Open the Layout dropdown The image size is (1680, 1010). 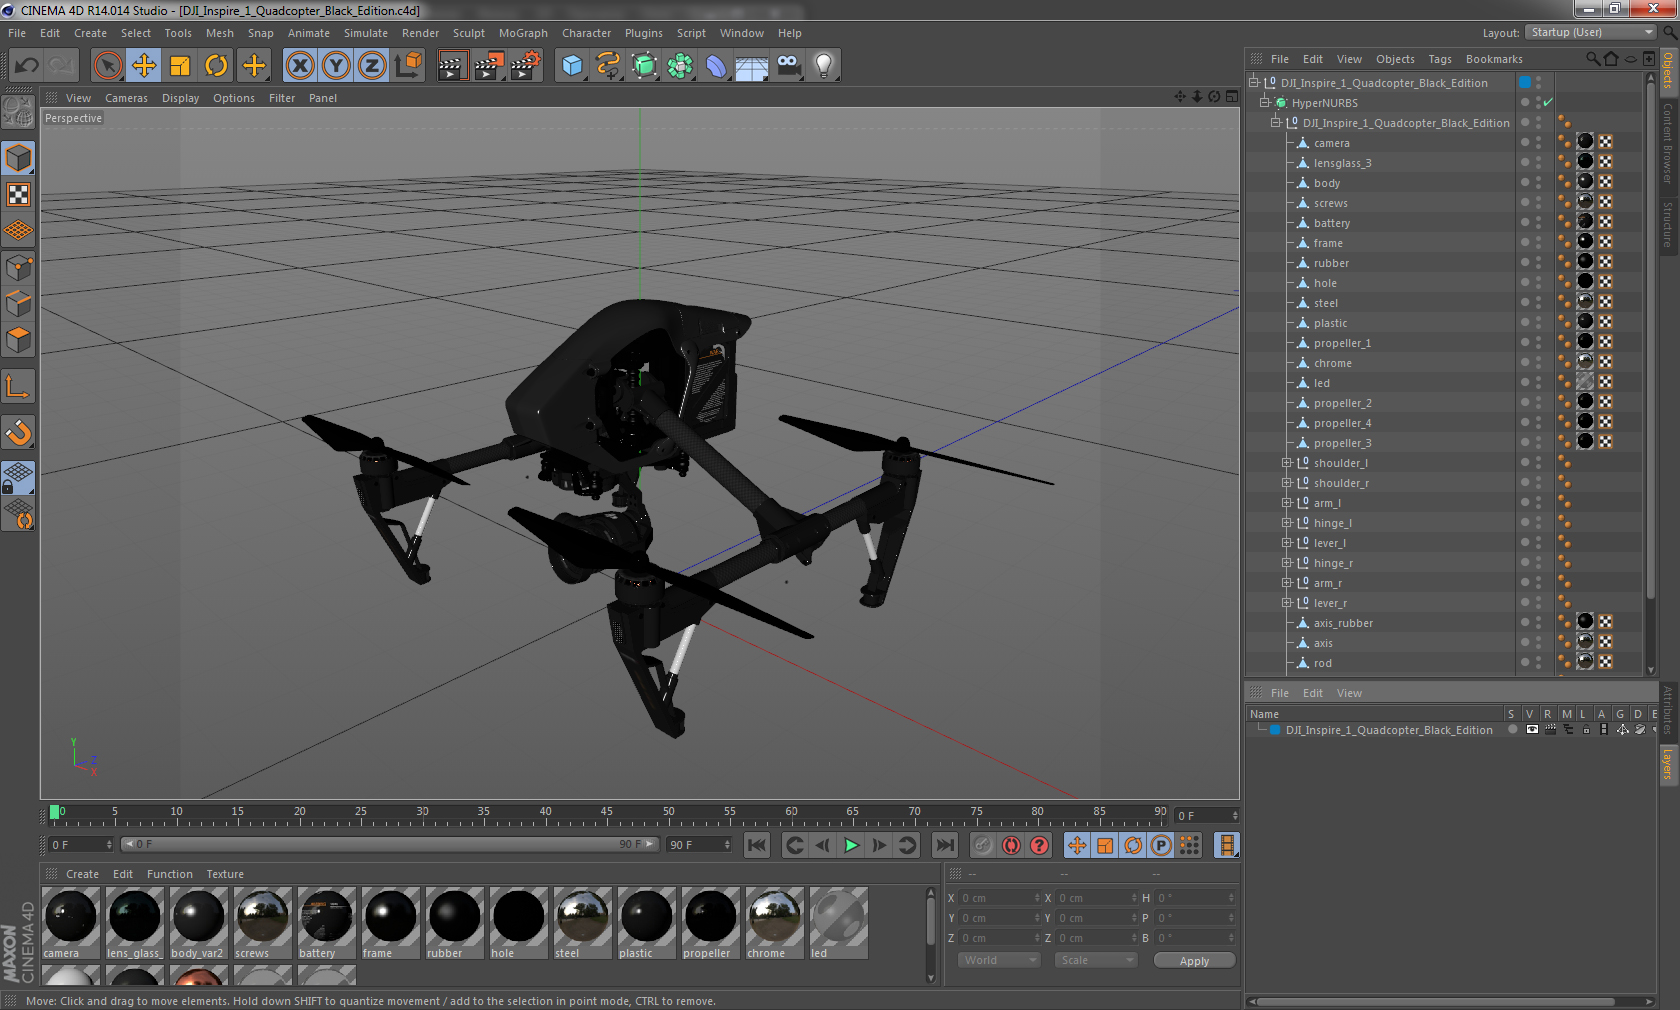click(1591, 33)
